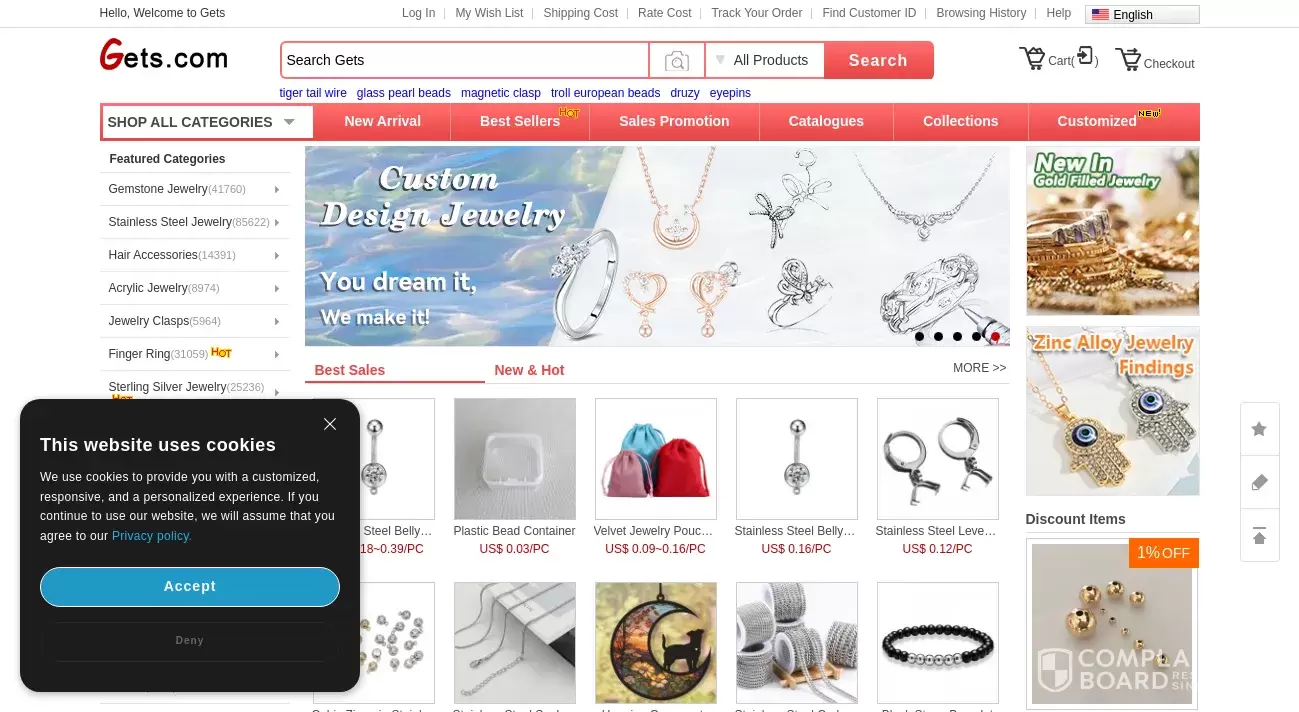Expand Gemstone Jewelry category arrow

point(277,189)
